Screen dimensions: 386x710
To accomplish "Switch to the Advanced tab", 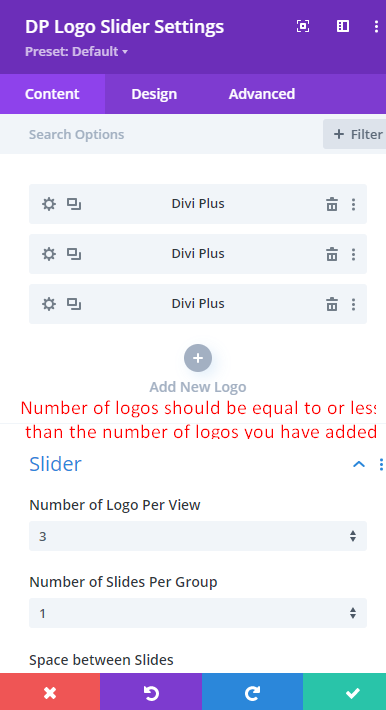I will pos(262,94).
